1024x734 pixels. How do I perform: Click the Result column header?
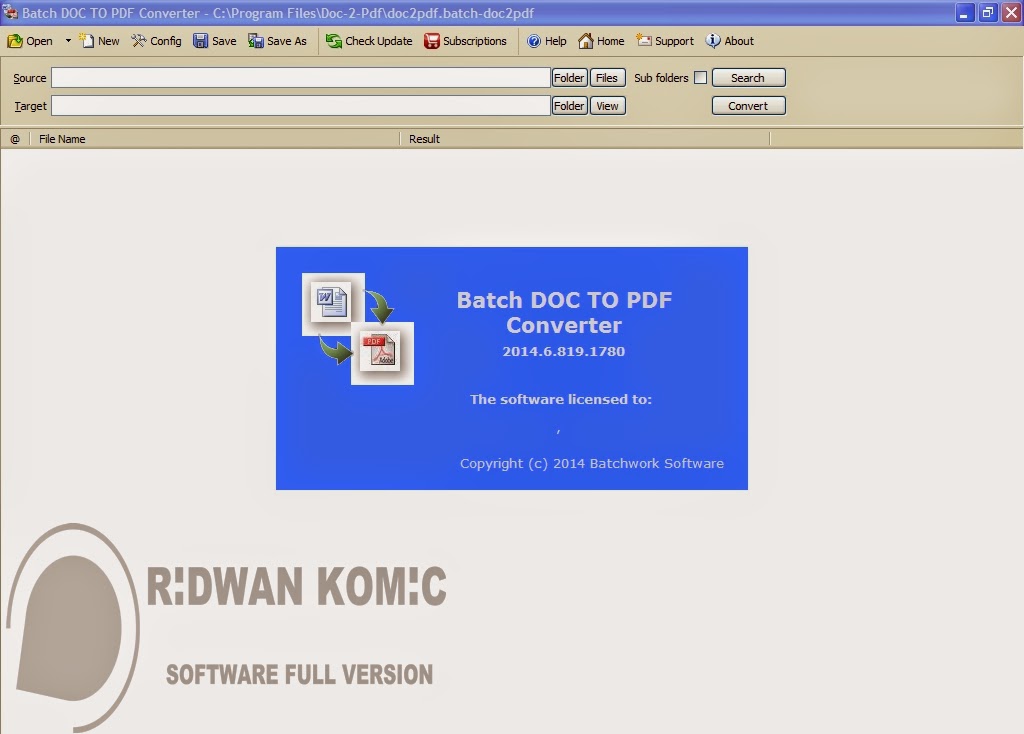tap(585, 139)
